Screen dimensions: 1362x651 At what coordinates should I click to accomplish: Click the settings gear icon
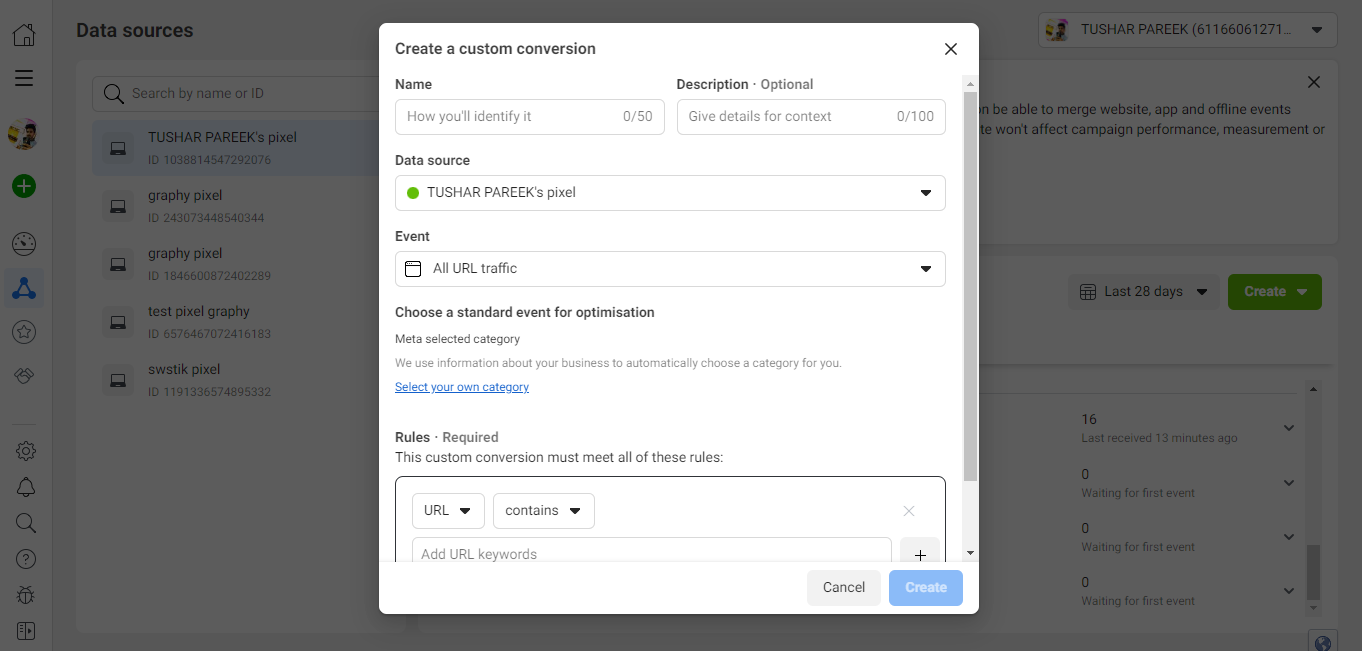pos(26,451)
